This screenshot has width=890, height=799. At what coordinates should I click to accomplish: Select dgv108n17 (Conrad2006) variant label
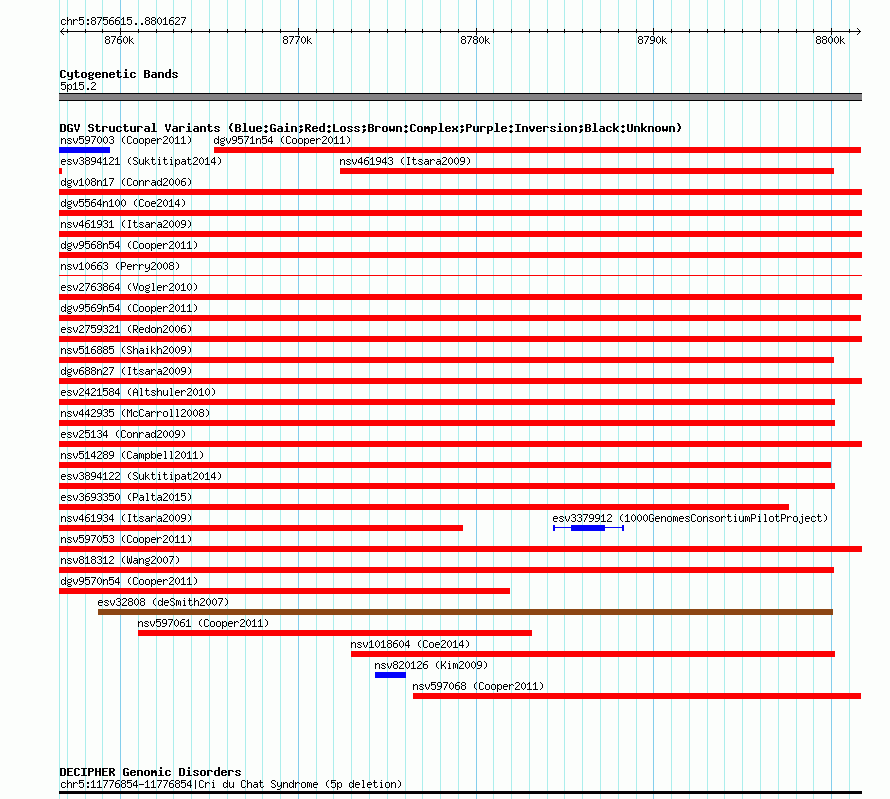tap(126, 182)
